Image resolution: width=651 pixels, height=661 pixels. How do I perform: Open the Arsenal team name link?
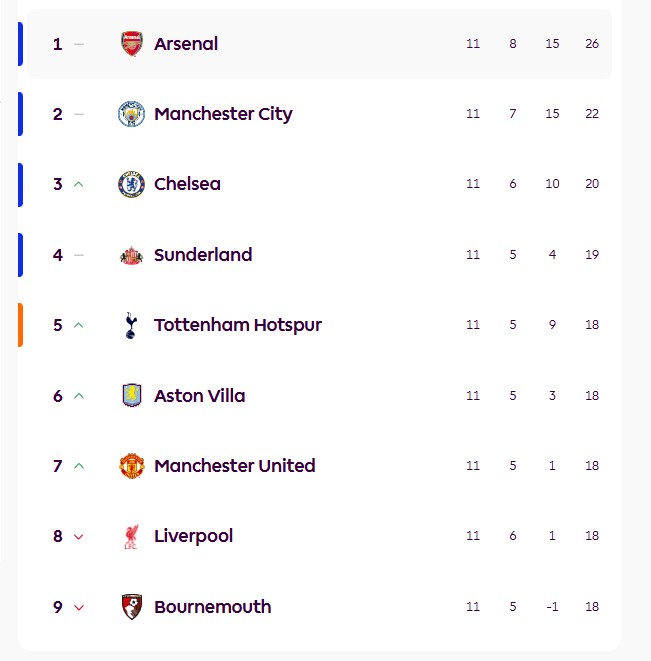pos(186,44)
